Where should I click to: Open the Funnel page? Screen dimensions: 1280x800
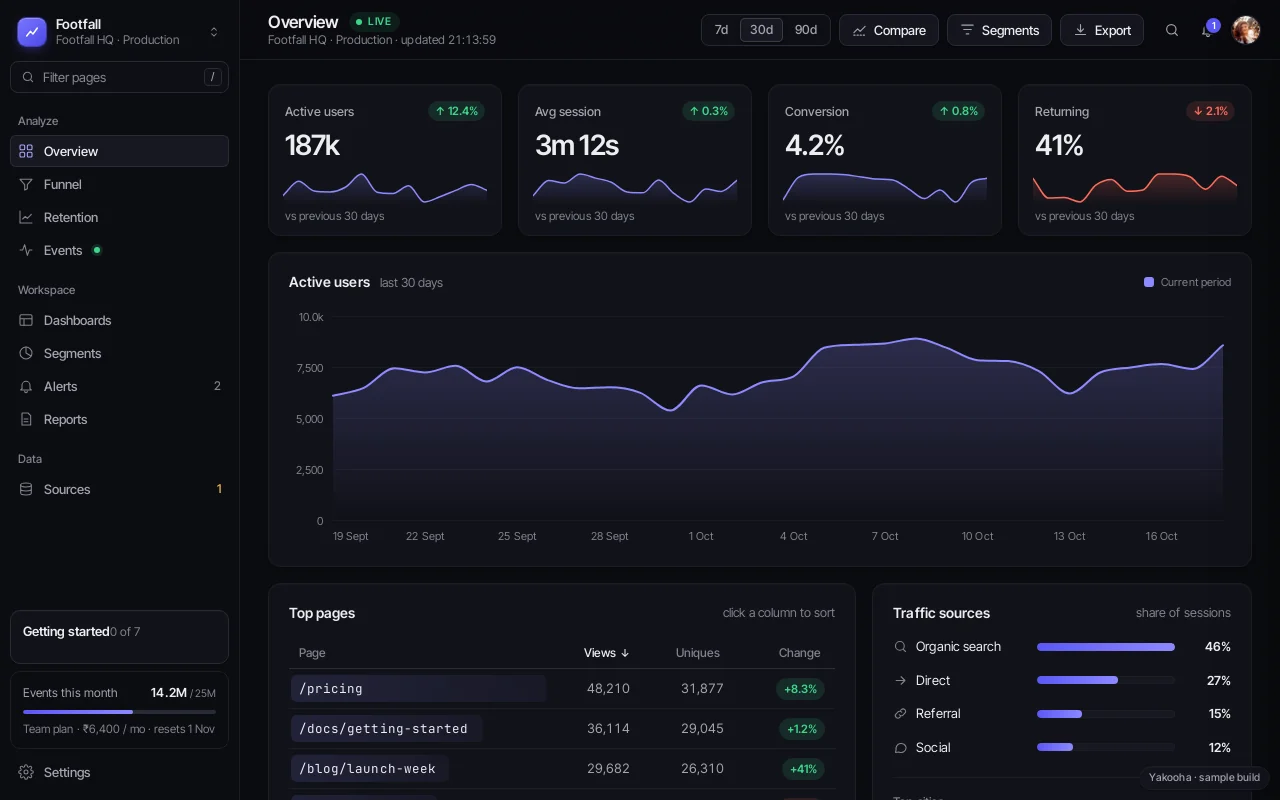[119, 184]
